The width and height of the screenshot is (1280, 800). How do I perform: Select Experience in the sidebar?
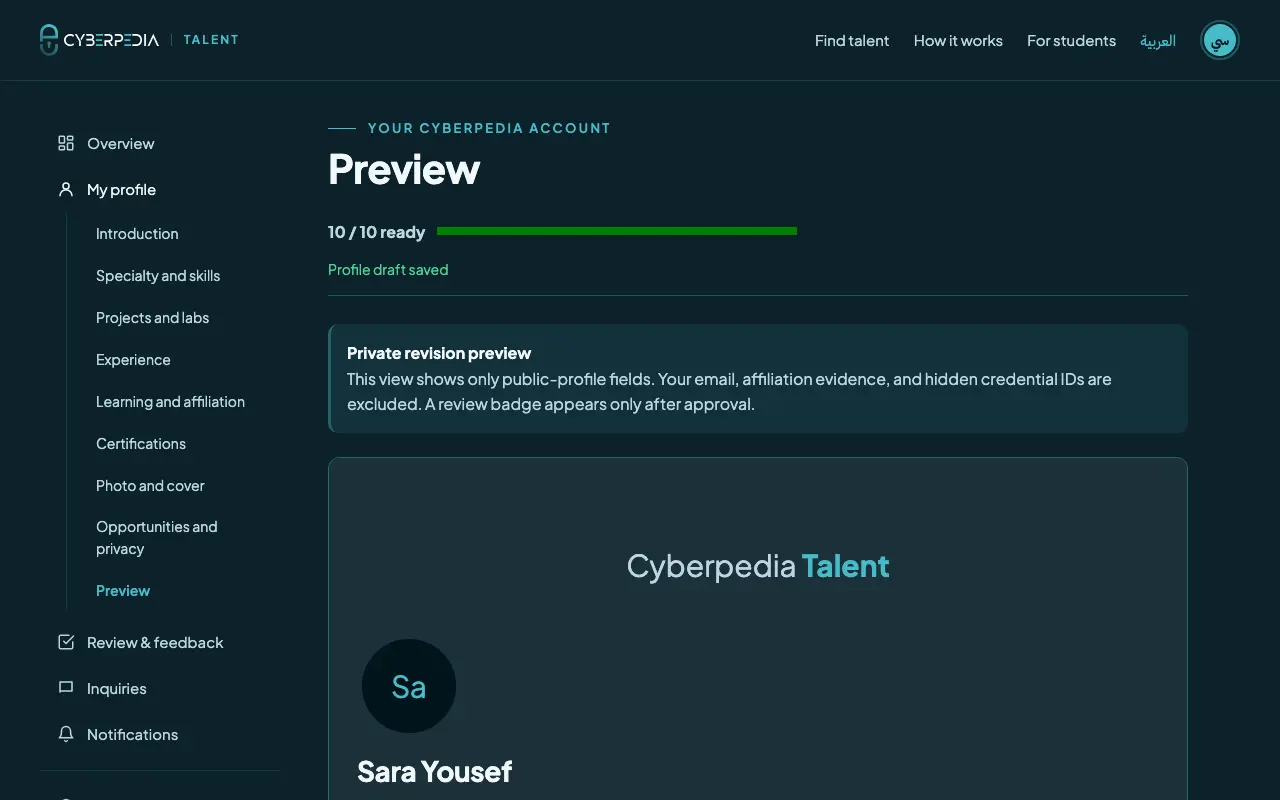coord(133,360)
